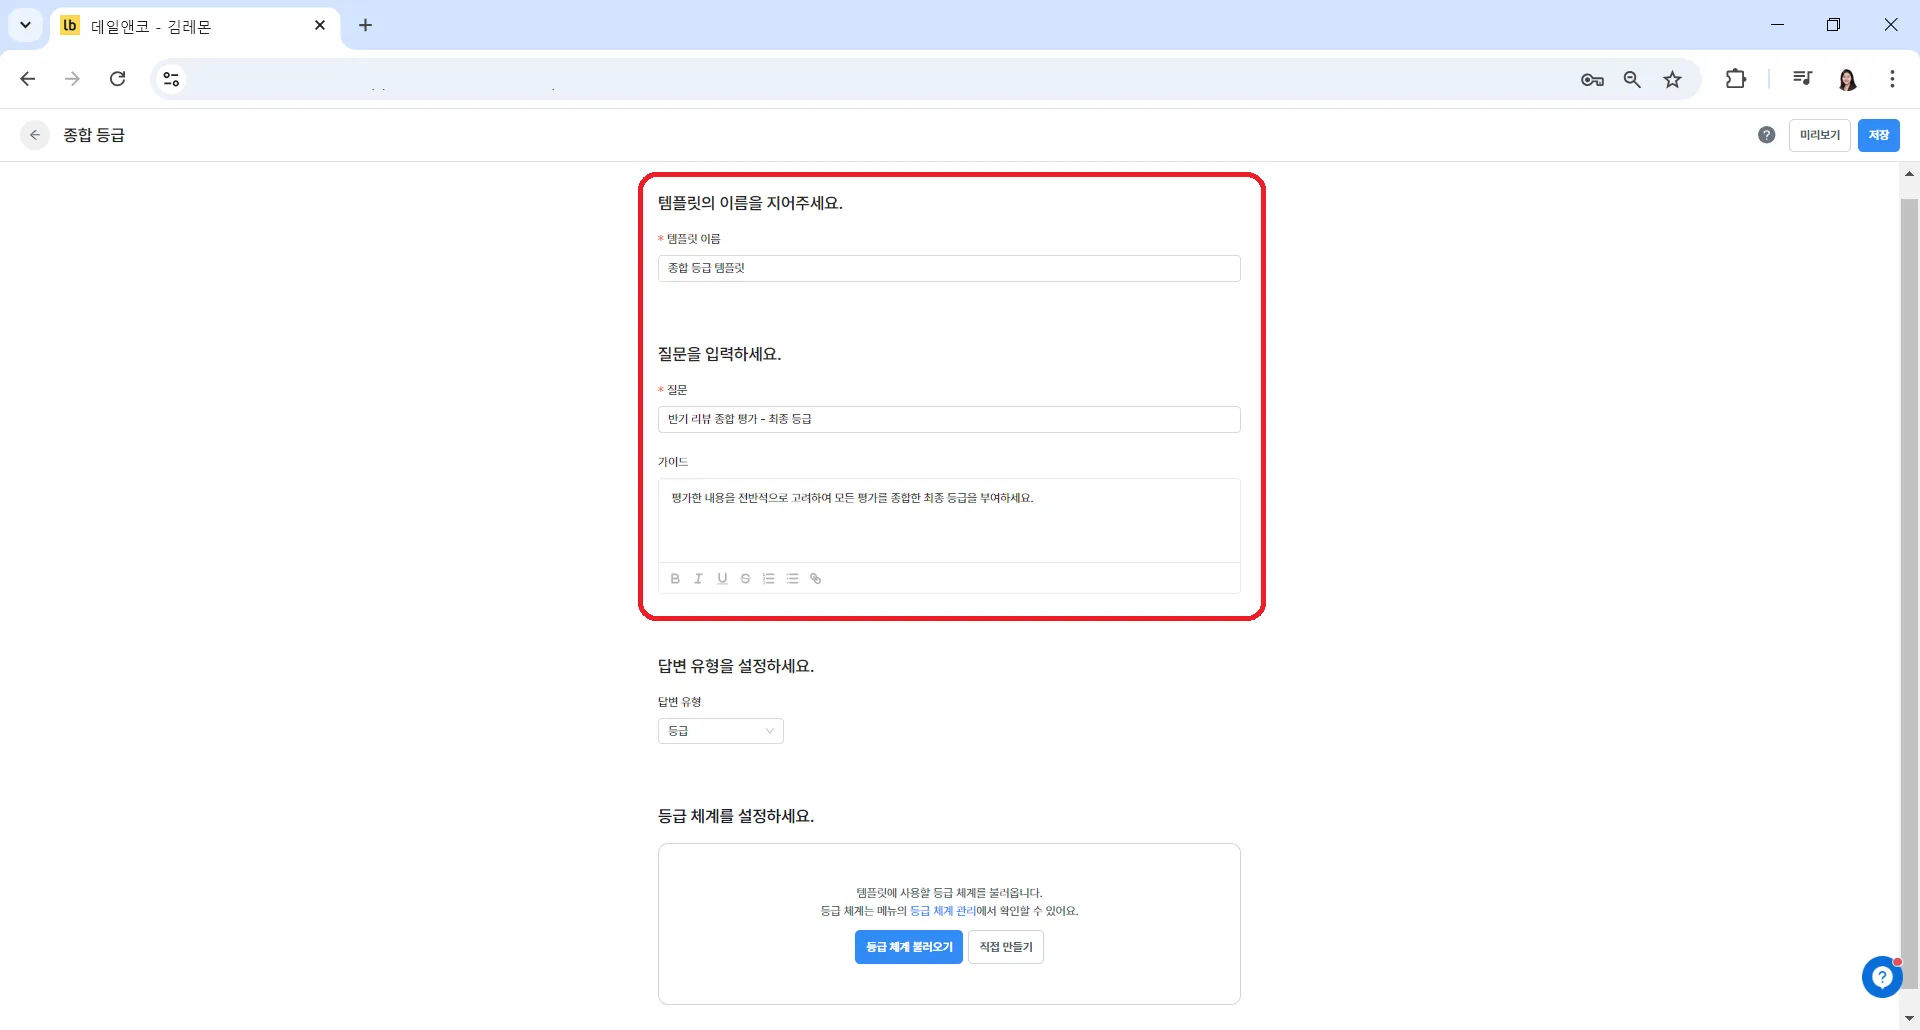The height and width of the screenshot is (1030, 1920).
Task: Focus the 질문 input field
Action: [948, 419]
